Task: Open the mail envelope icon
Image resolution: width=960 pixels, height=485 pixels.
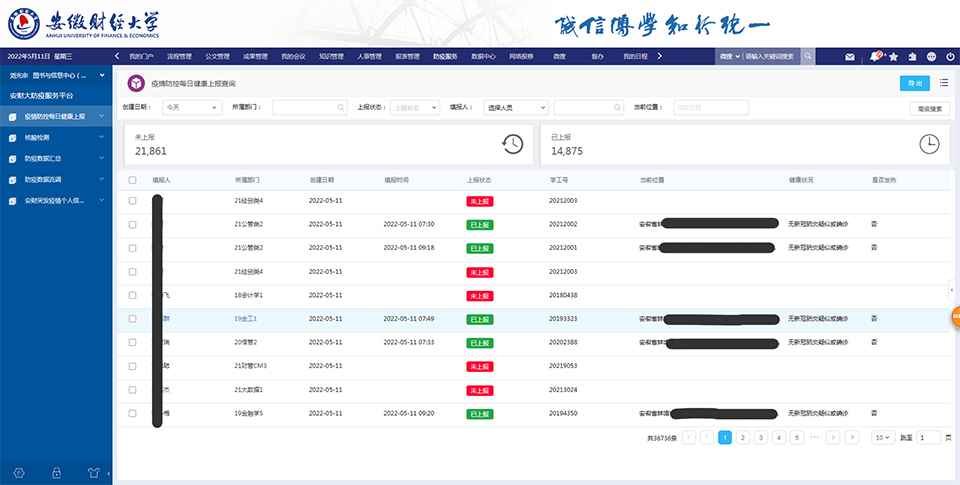Action: point(850,57)
